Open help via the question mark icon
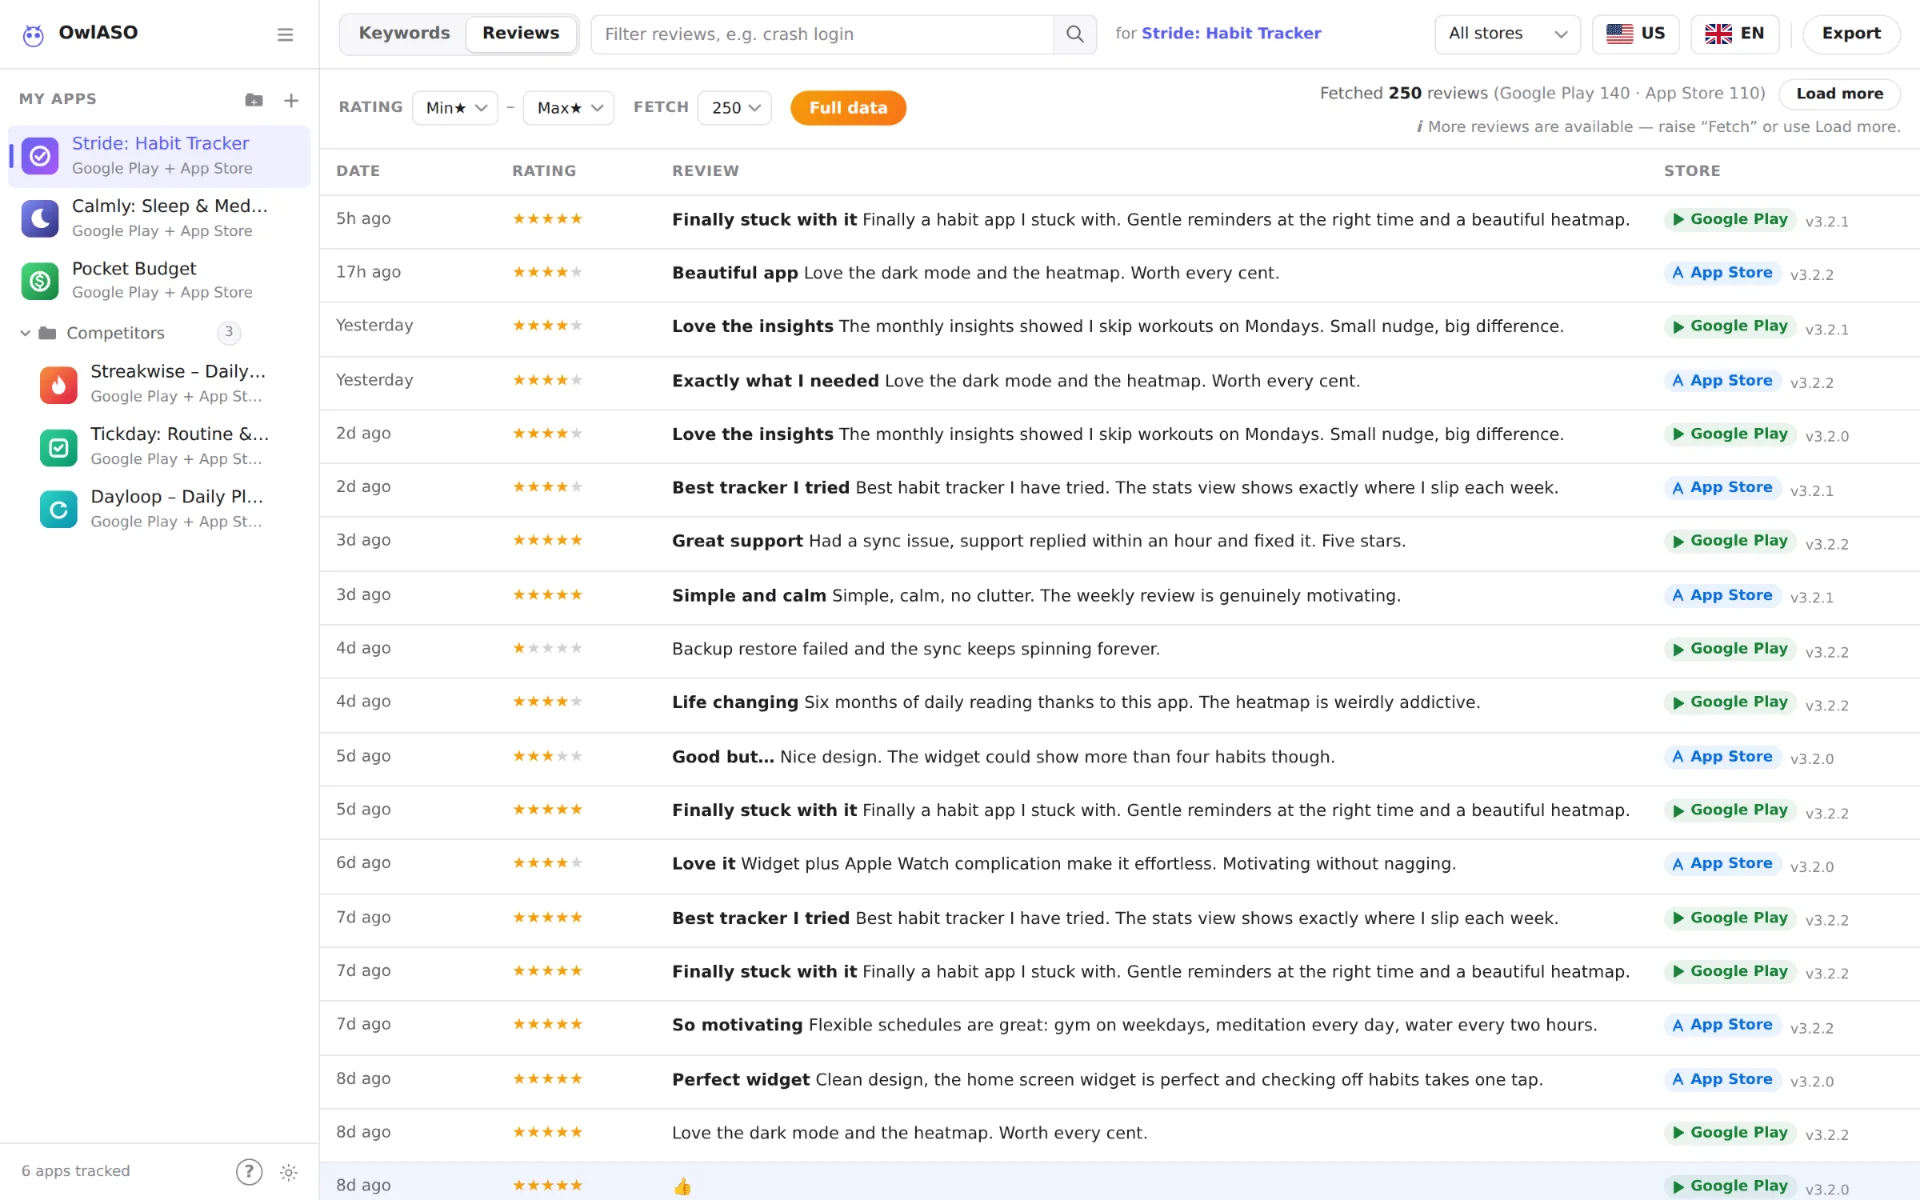The width and height of the screenshot is (1920, 1200). [249, 1172]
